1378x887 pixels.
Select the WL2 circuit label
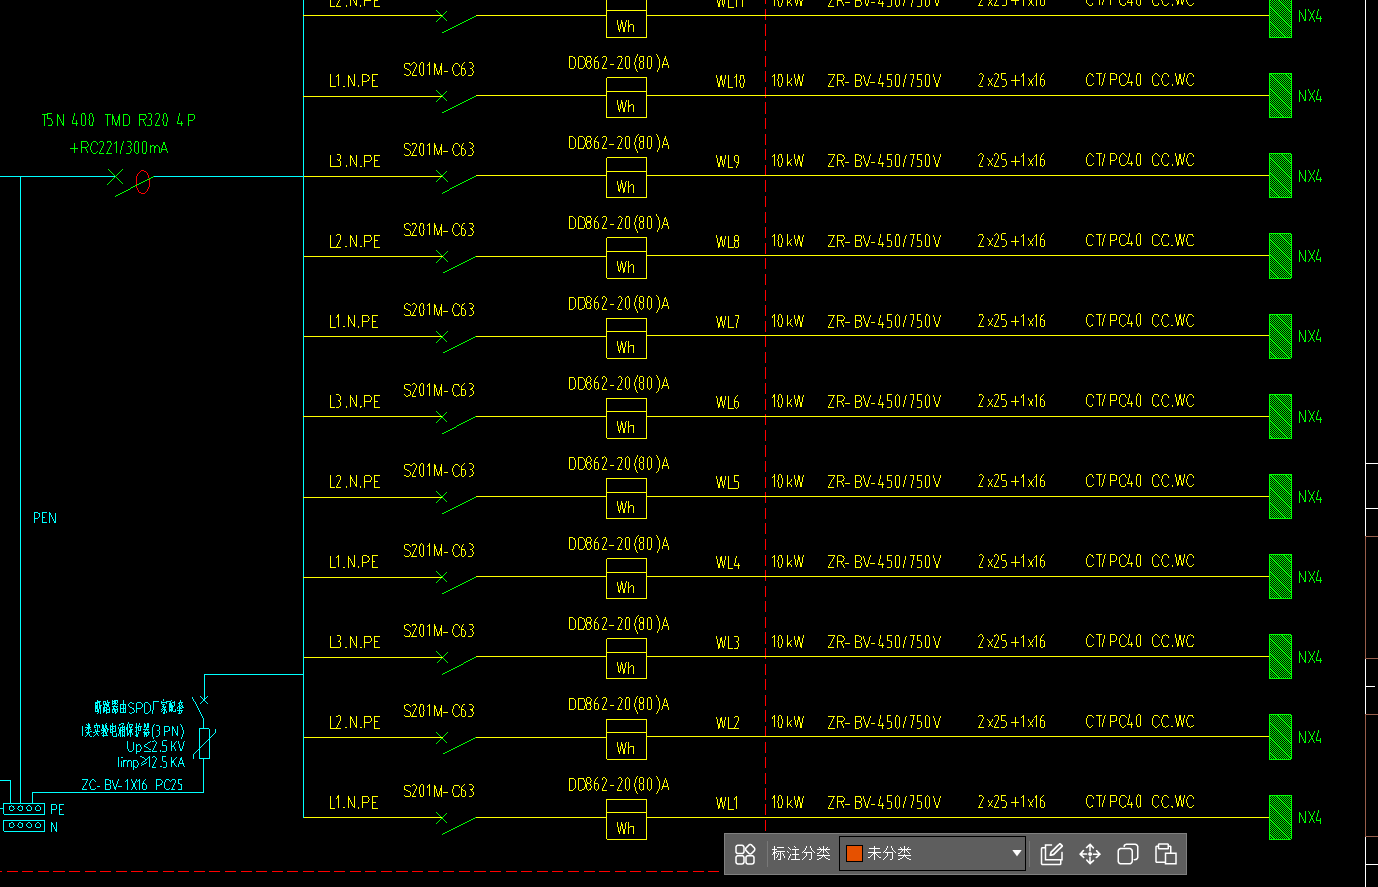728,723
